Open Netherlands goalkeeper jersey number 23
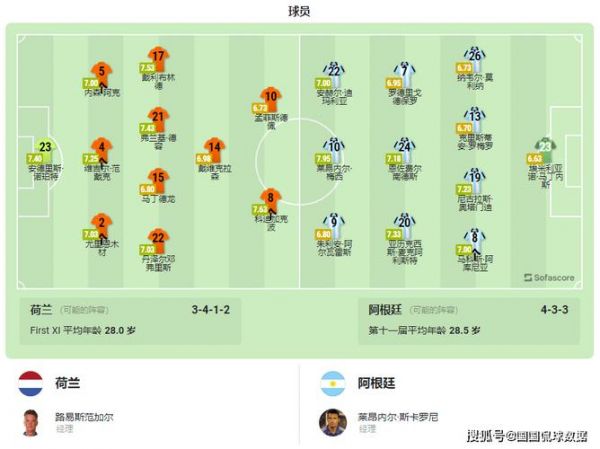600x449 pixels. 46,148
